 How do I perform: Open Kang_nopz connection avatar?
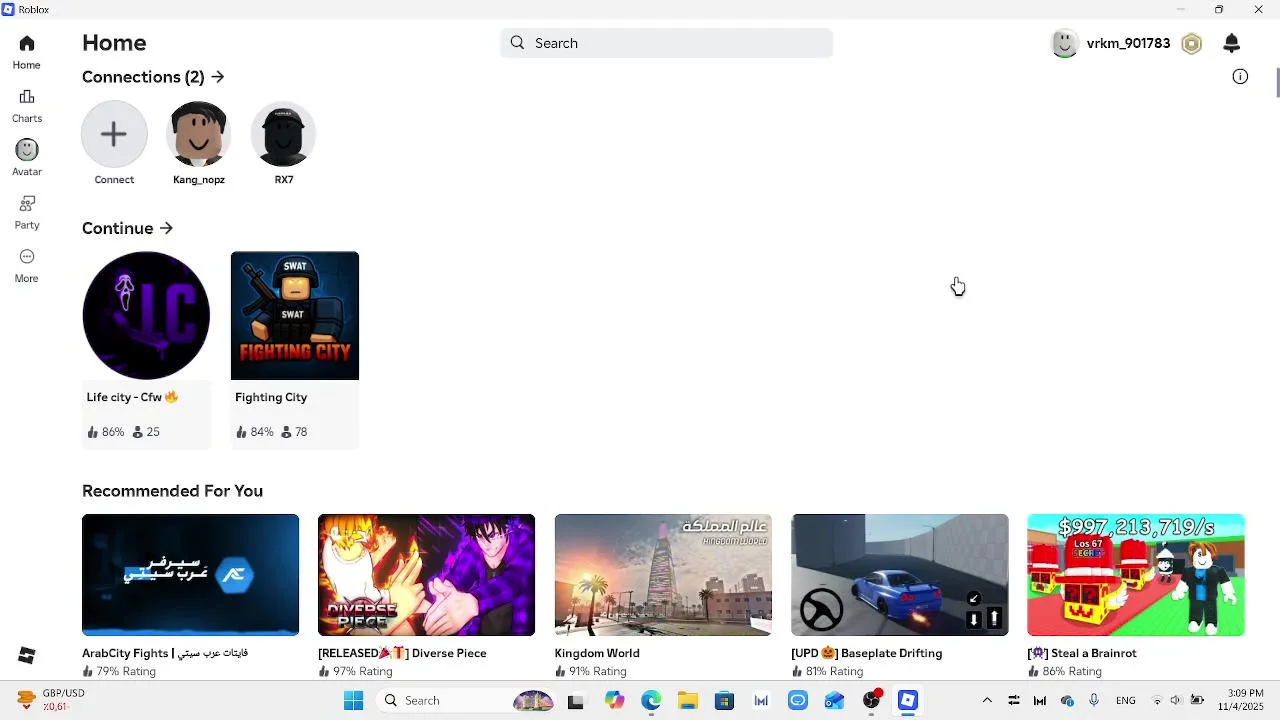pos(199,134)
